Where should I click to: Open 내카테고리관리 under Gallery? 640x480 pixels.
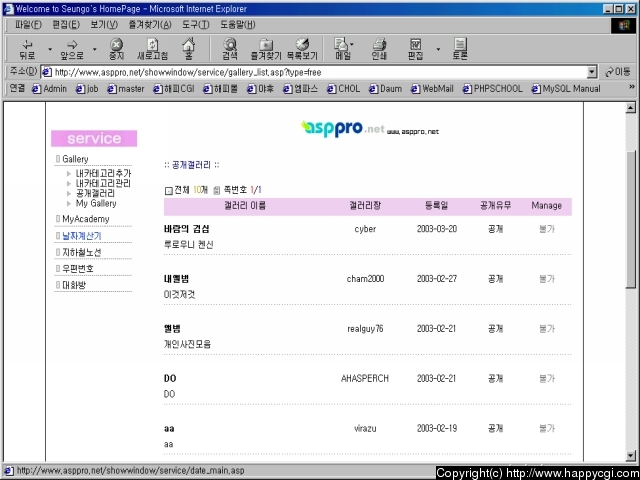pyautogui.click(x=103, y=183)
